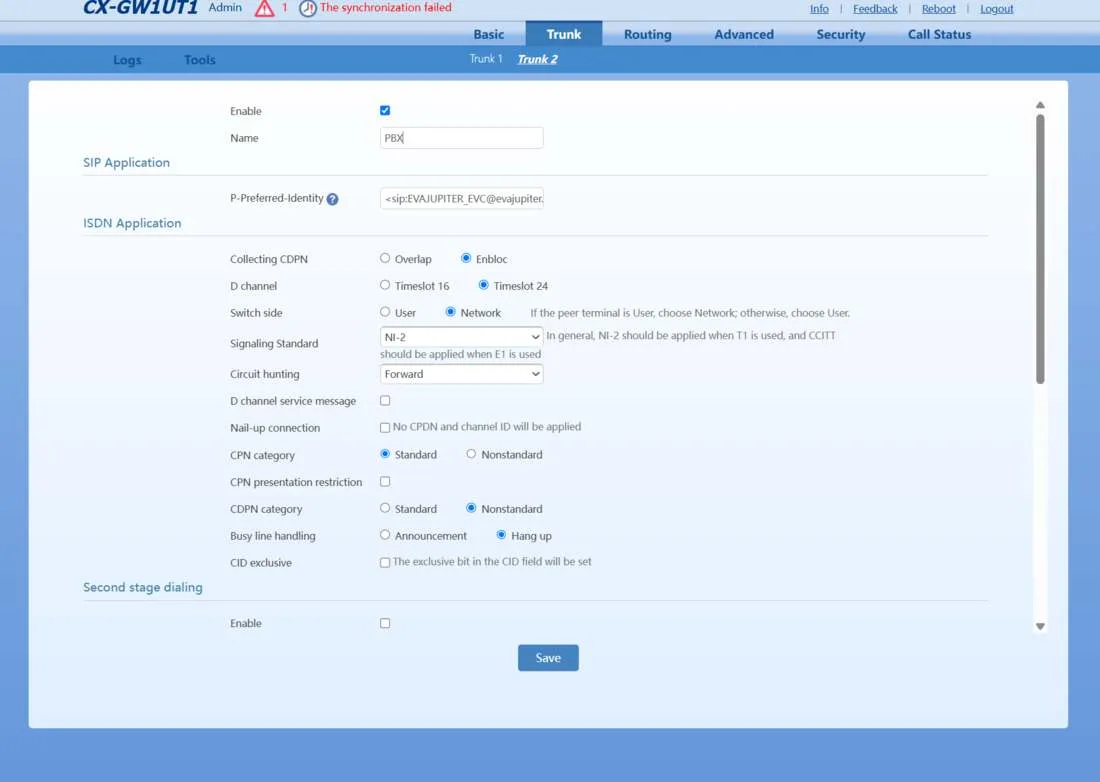Click the Logout link

pos(997,9)
